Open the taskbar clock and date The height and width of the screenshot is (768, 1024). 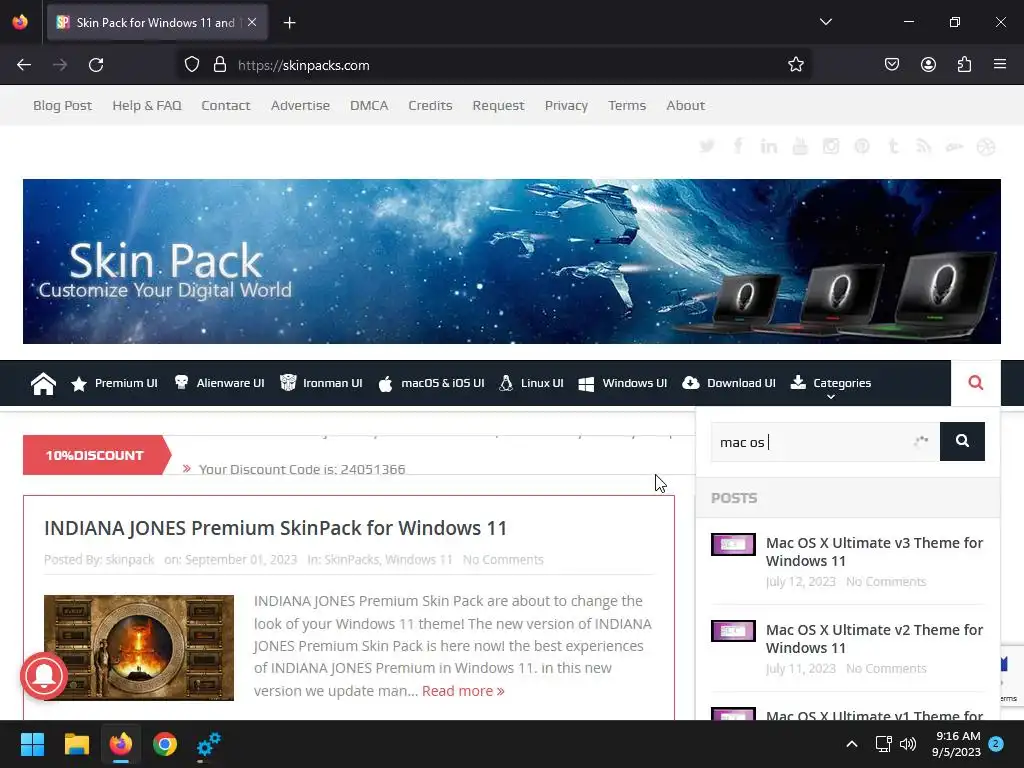tap(957, 744)
